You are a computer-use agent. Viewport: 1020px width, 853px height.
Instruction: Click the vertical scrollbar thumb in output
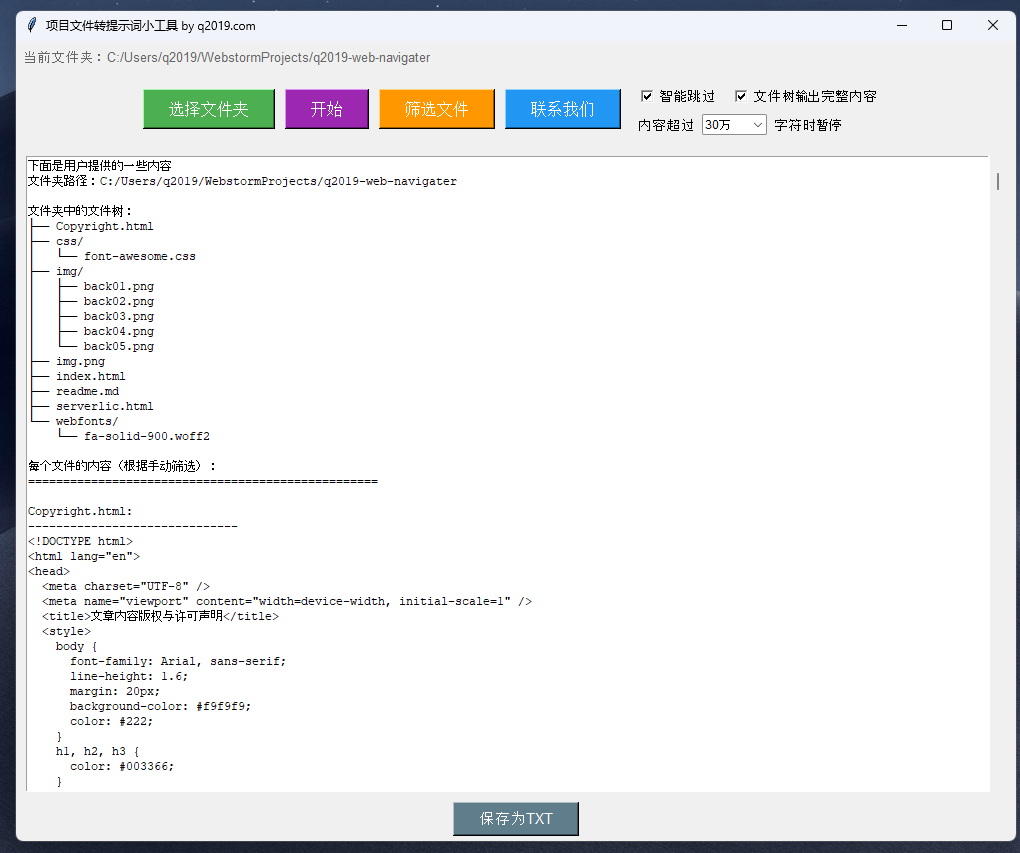point(997,181)
